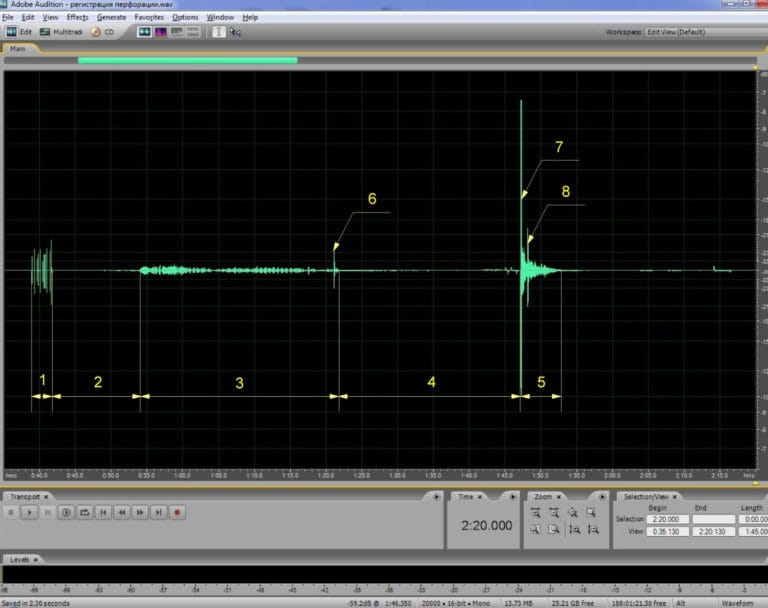The image size is (768, 608).
Task: Open the Time panel options arrow
Action: coord(513,497)
